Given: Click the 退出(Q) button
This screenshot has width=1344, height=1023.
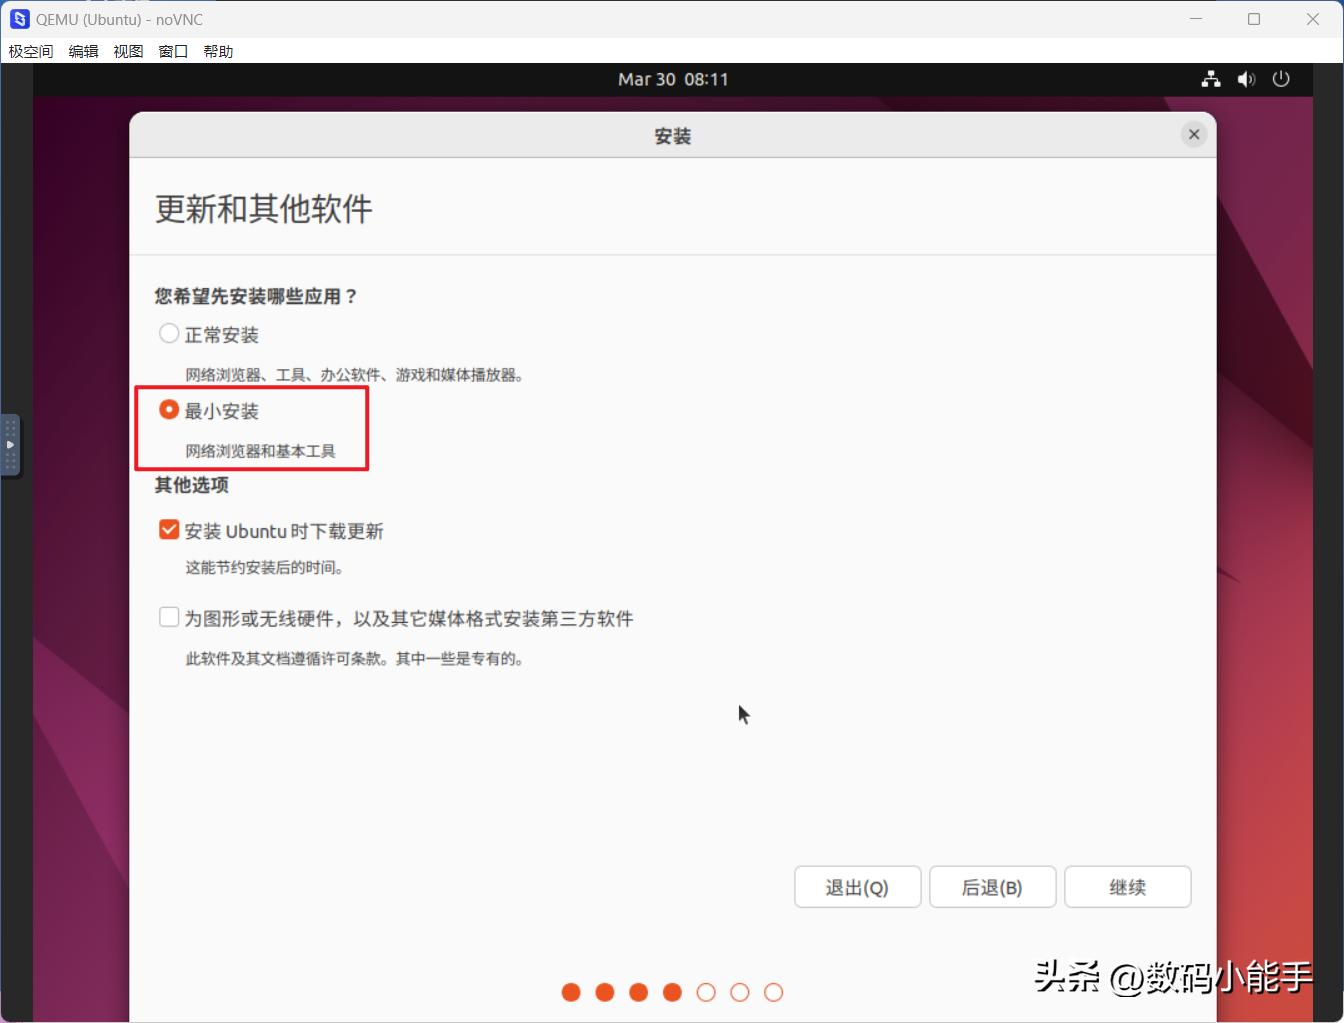Looking at the screenshot, I should [x=857, y=887].
